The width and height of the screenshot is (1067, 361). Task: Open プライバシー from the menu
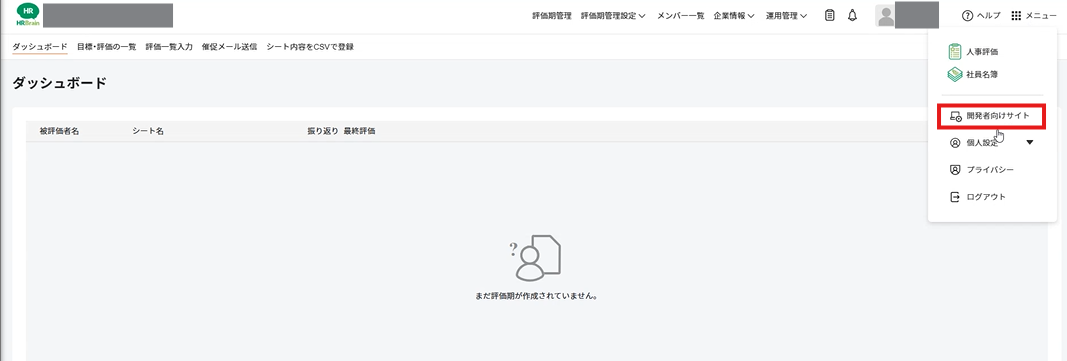click(990, 170)
